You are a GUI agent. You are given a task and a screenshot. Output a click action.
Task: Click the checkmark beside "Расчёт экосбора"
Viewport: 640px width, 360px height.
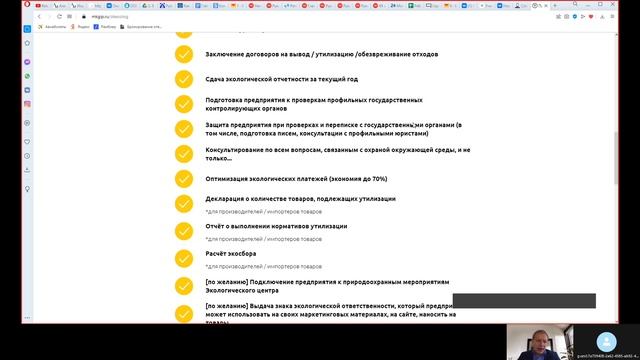click(x=184, y=259)
